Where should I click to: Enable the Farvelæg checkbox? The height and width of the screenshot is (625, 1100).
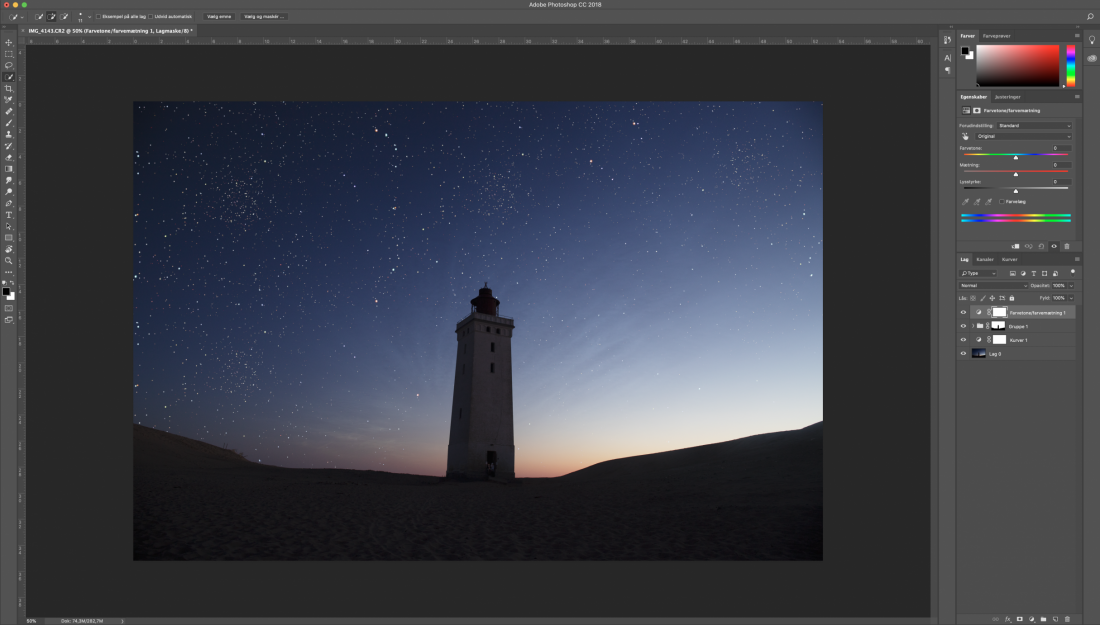(1002, 201)
